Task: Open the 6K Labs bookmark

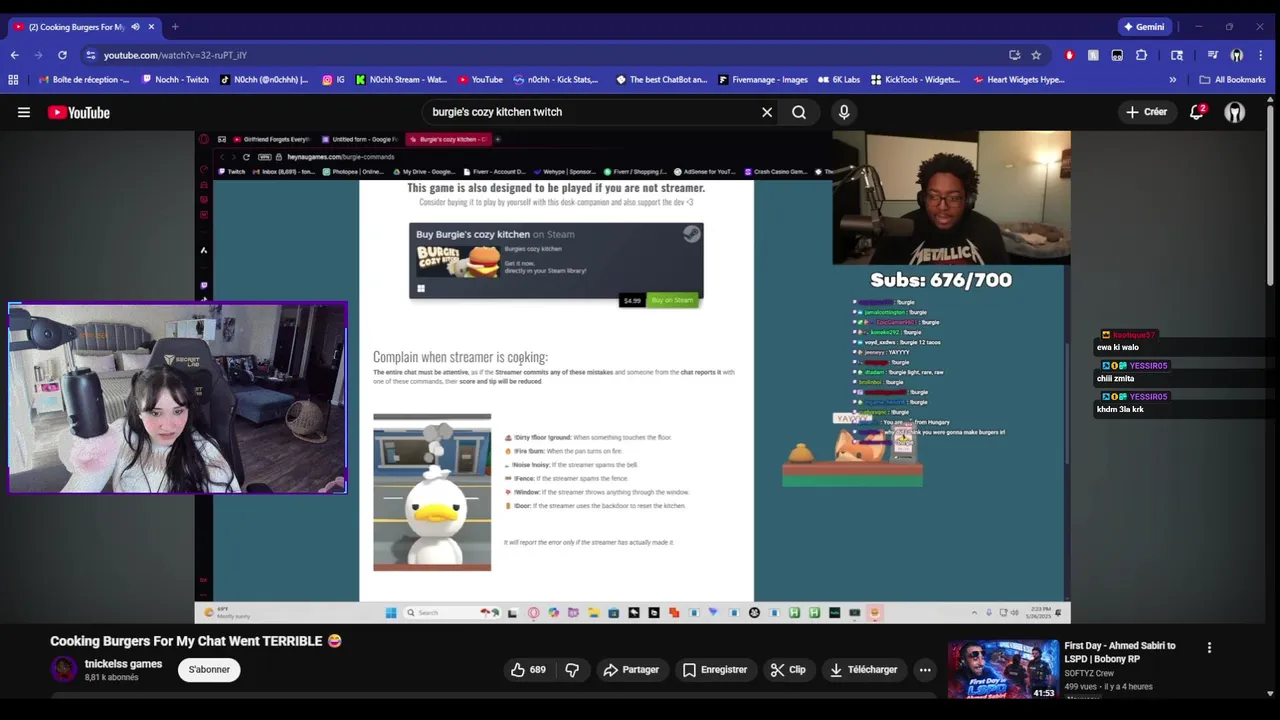Action: (839, 80)
